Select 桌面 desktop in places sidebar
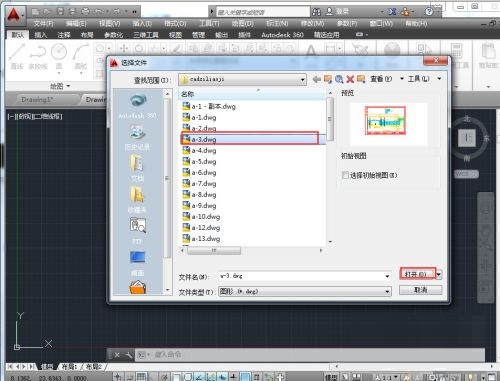This screenshot has height=381, width=500. pos(137,263)
